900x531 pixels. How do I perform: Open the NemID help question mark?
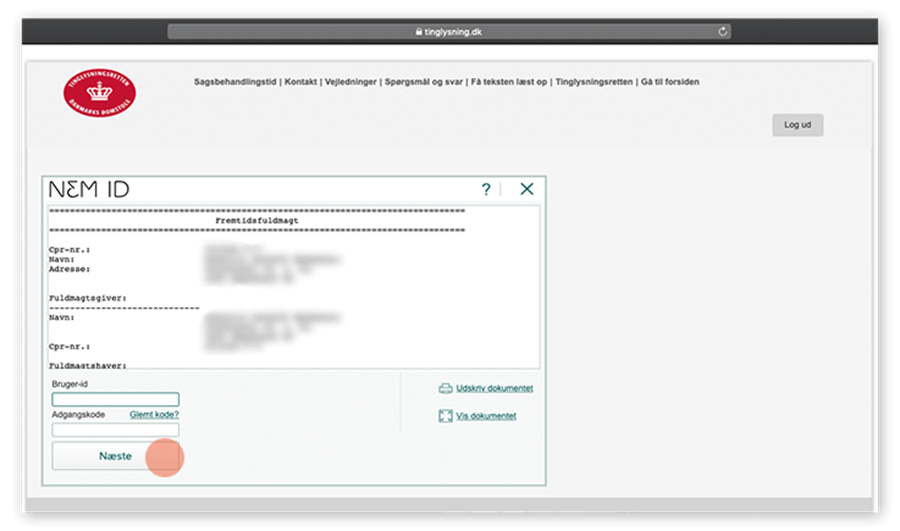[x=486, y=189]
